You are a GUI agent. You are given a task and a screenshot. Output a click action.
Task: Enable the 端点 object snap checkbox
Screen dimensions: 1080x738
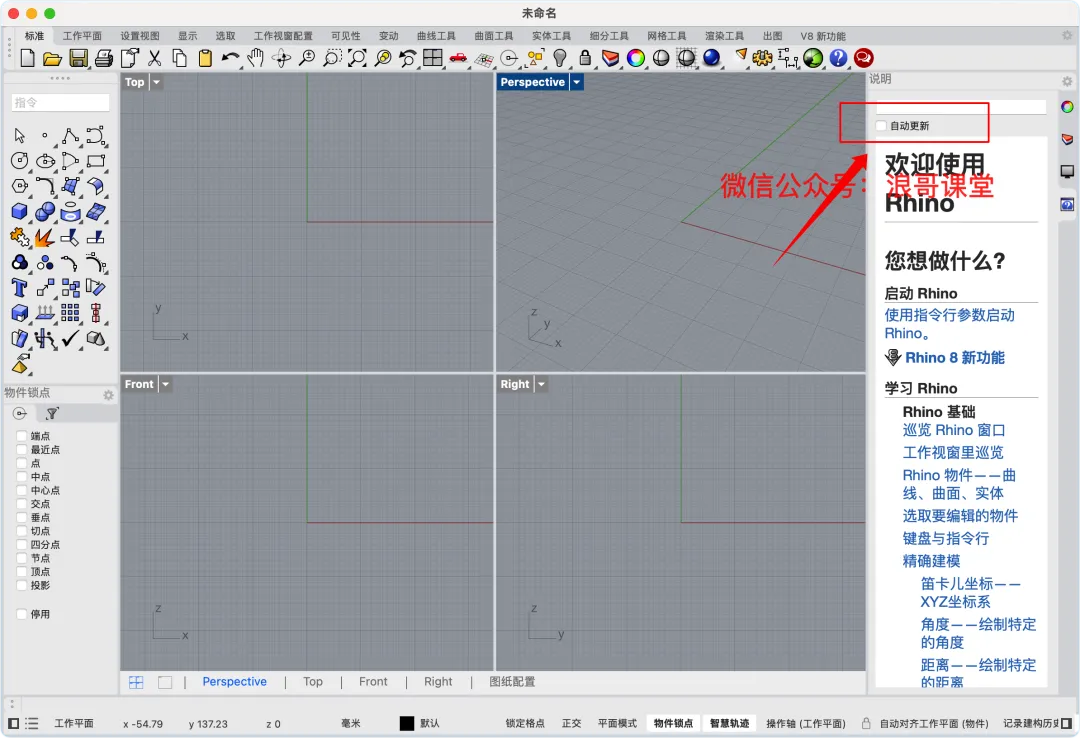click(21, 436)
